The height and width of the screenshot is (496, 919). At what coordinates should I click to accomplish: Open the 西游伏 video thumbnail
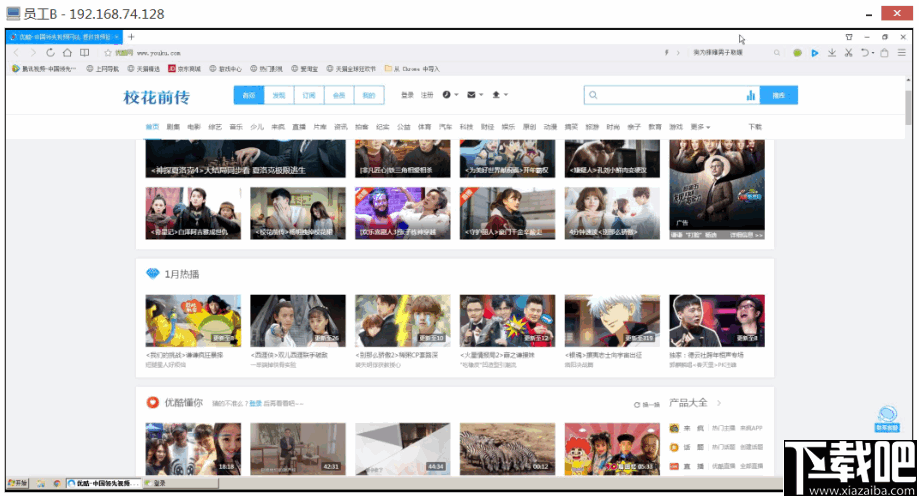(298, 321)
